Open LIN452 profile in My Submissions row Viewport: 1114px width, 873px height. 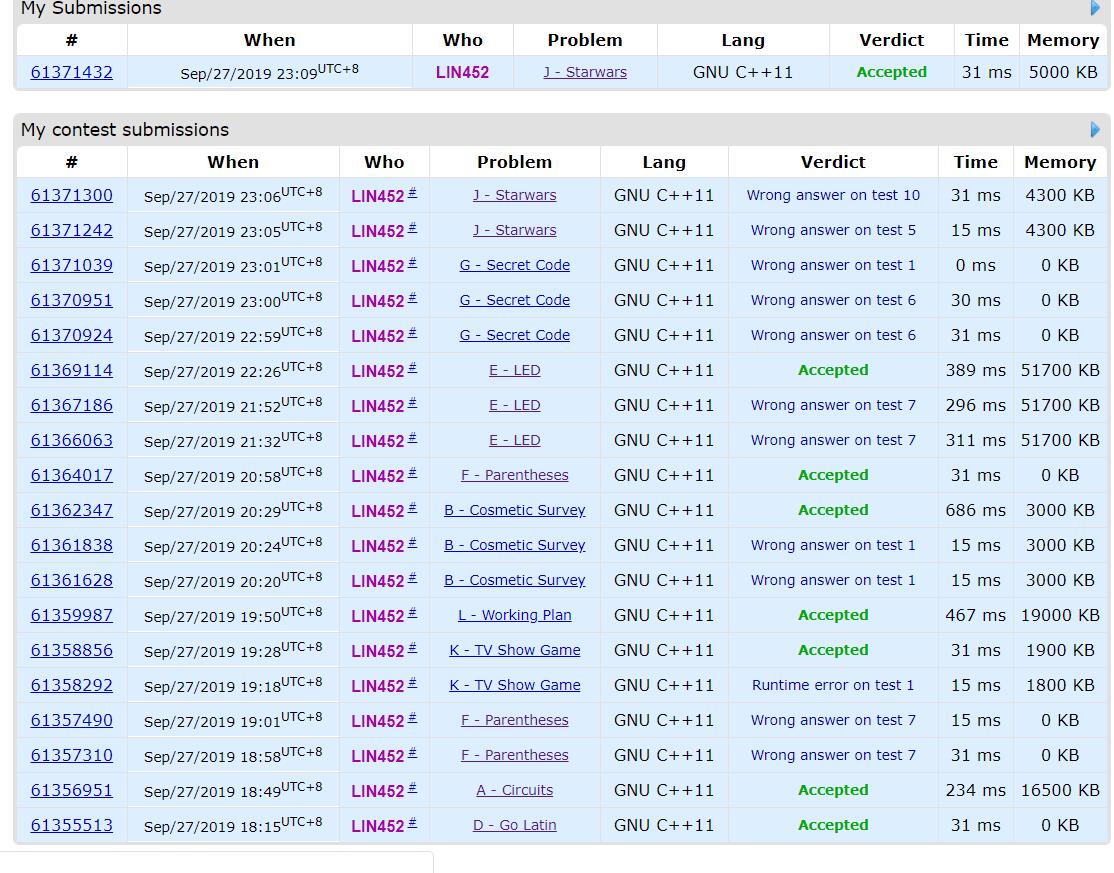462,73
